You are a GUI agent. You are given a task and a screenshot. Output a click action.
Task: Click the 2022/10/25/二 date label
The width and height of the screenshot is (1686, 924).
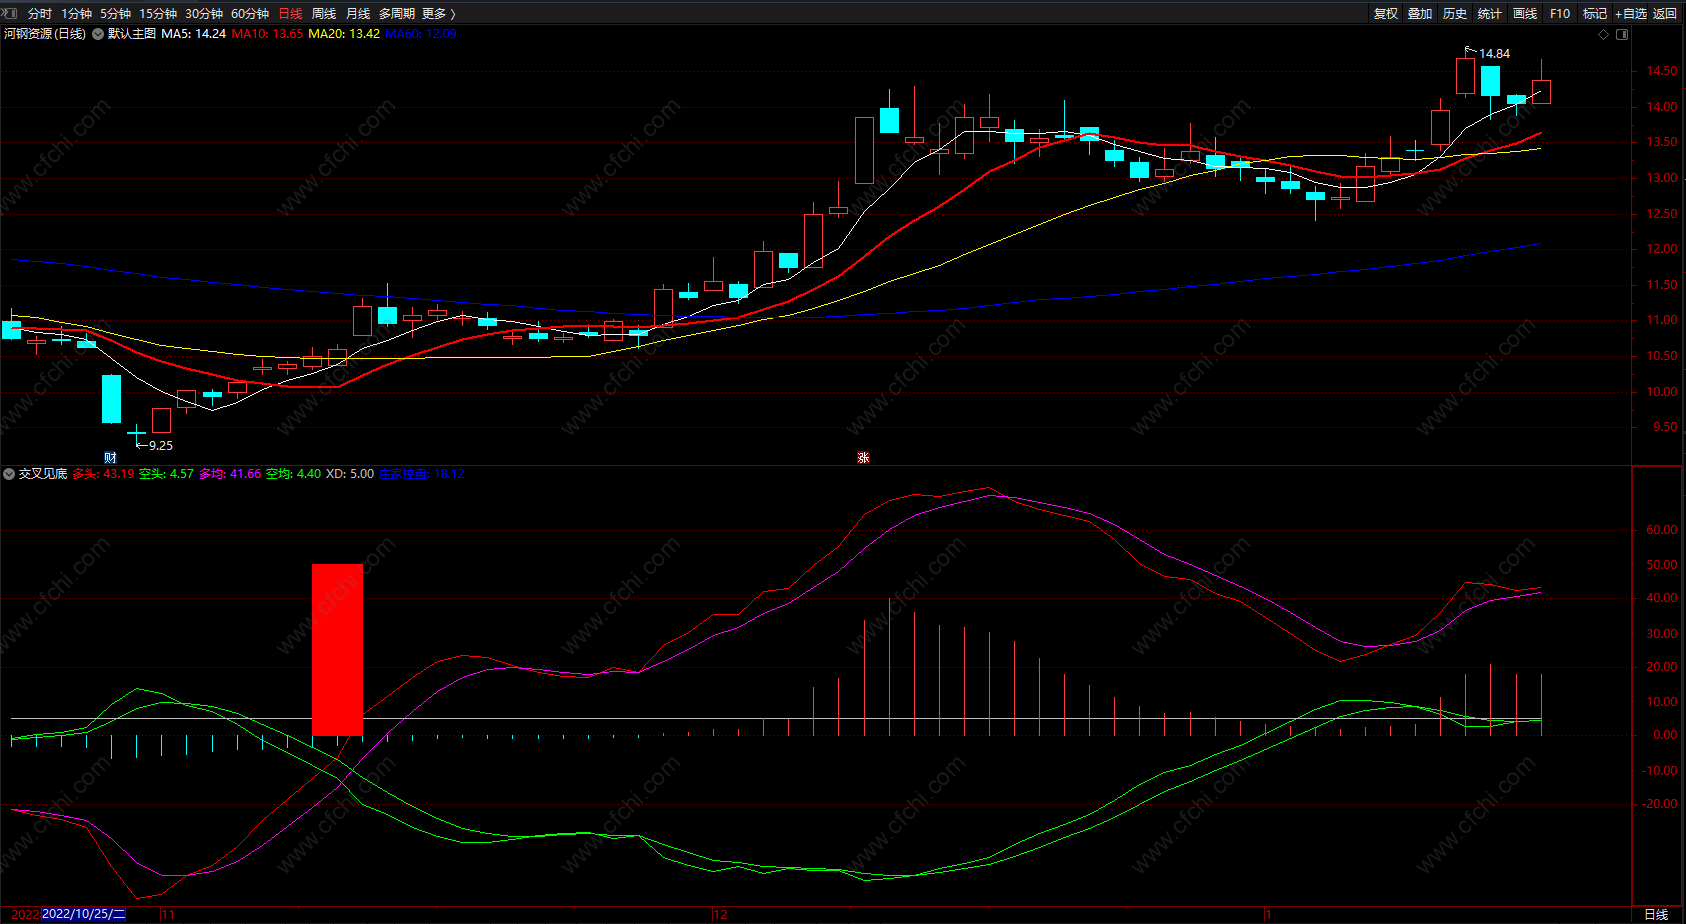[84, 914]
